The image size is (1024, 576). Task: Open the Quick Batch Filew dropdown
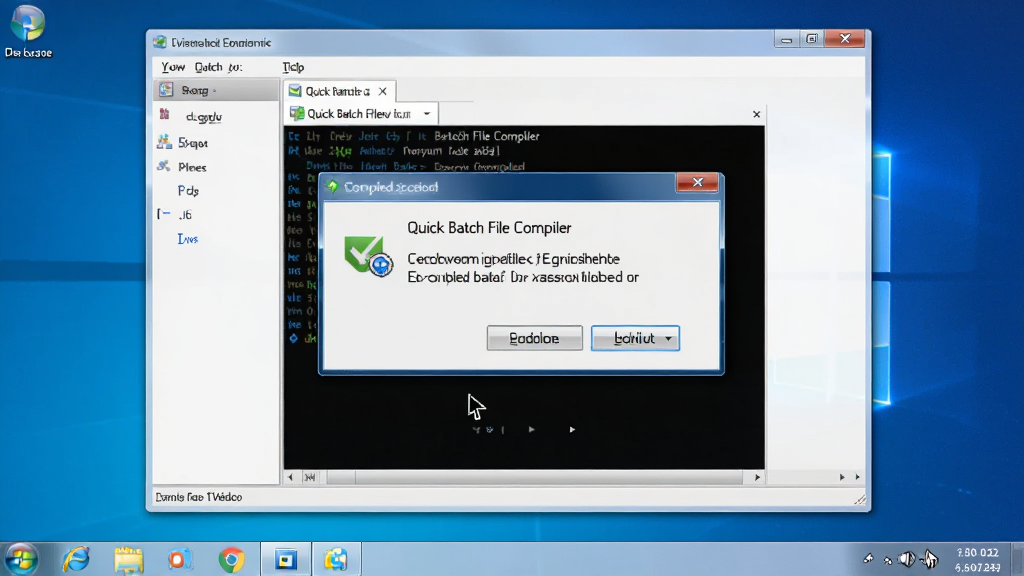pos(427,114)
